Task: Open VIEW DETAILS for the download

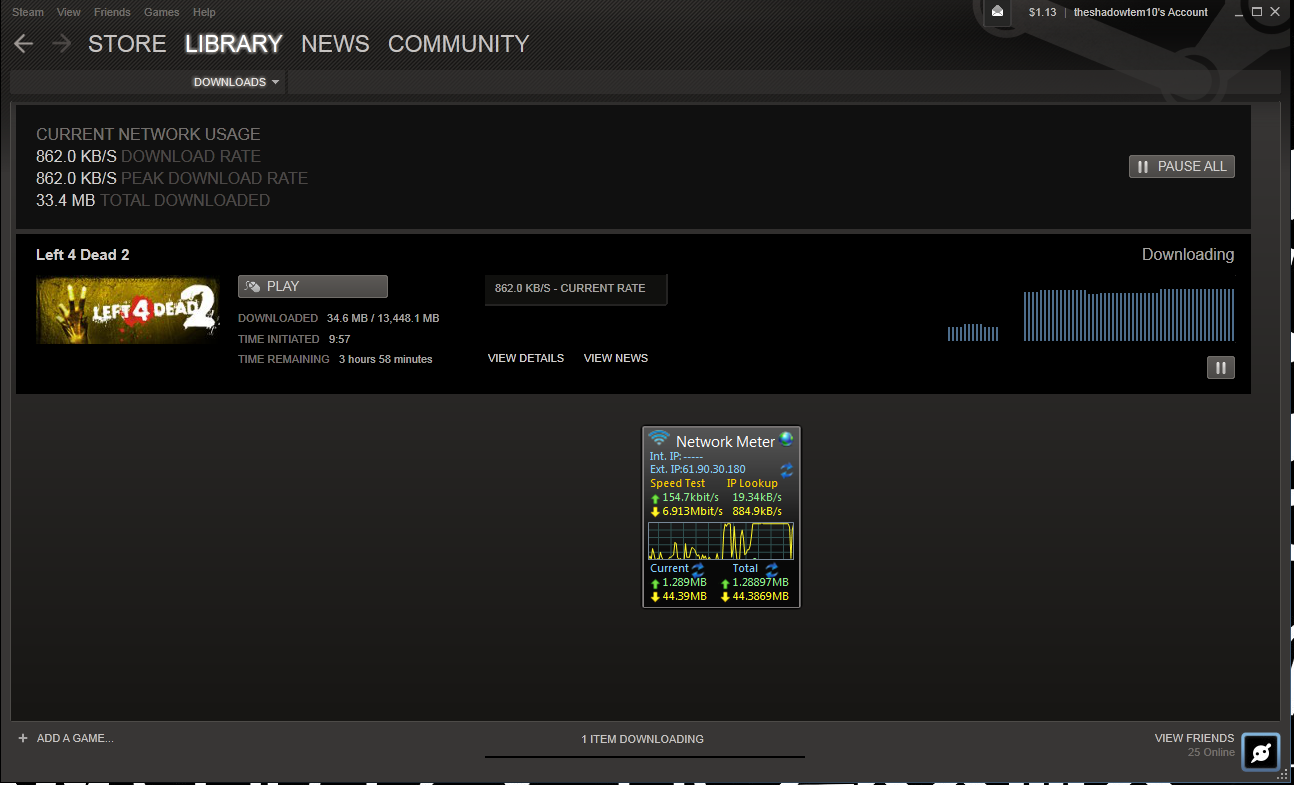Action: click(526, 358)
